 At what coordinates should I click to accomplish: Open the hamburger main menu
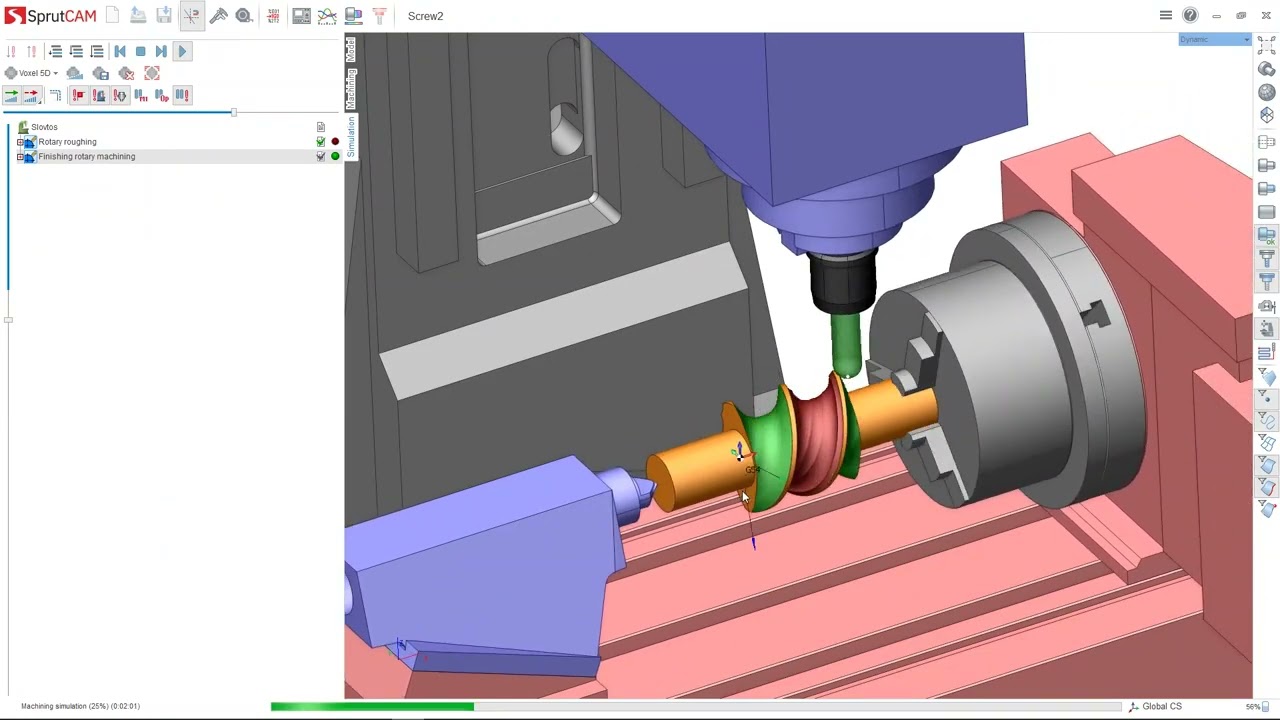[x=1166, y=15]
